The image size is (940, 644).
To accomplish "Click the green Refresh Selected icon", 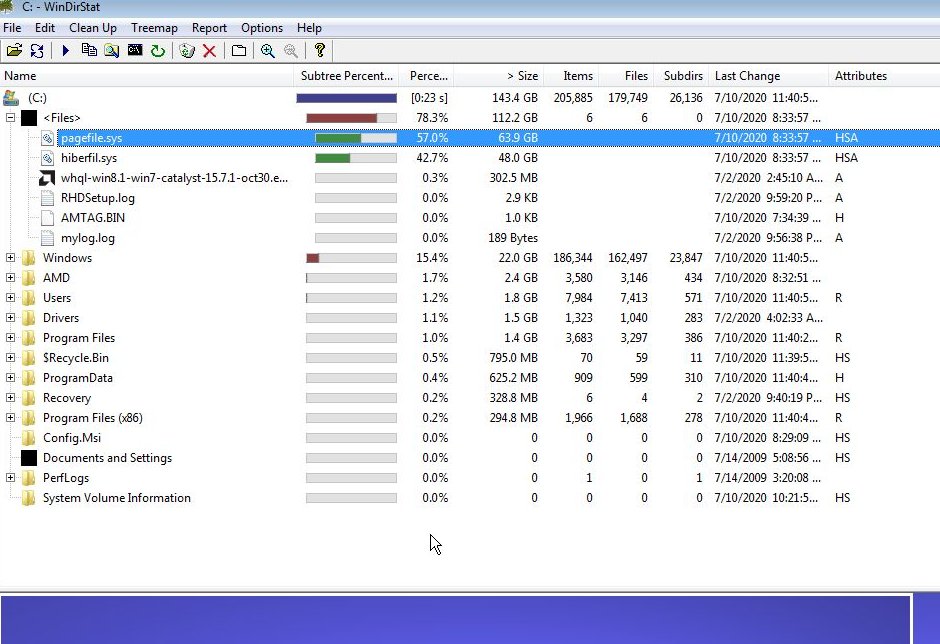I will (x=158, y=50).
